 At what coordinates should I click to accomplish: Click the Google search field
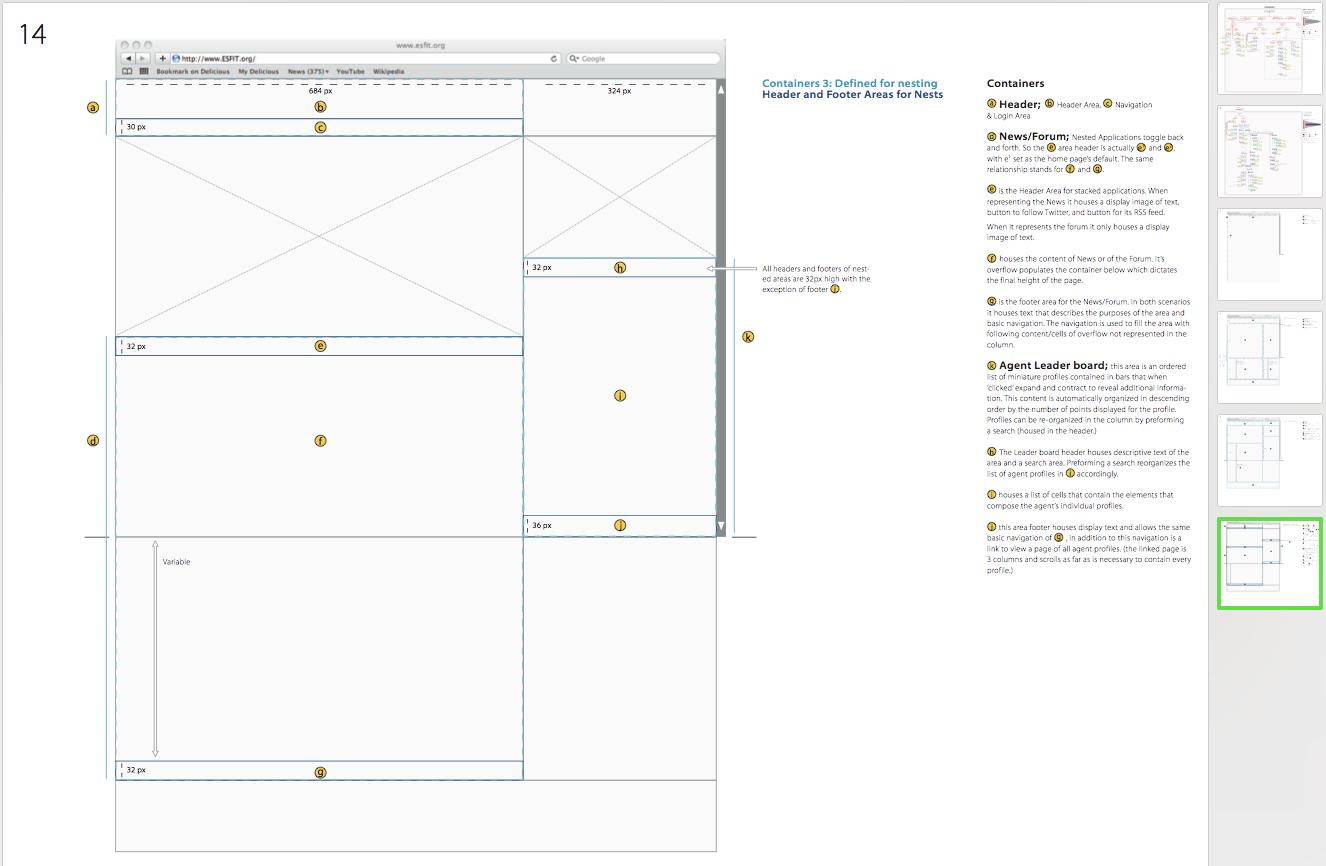[x=643, y=59]
